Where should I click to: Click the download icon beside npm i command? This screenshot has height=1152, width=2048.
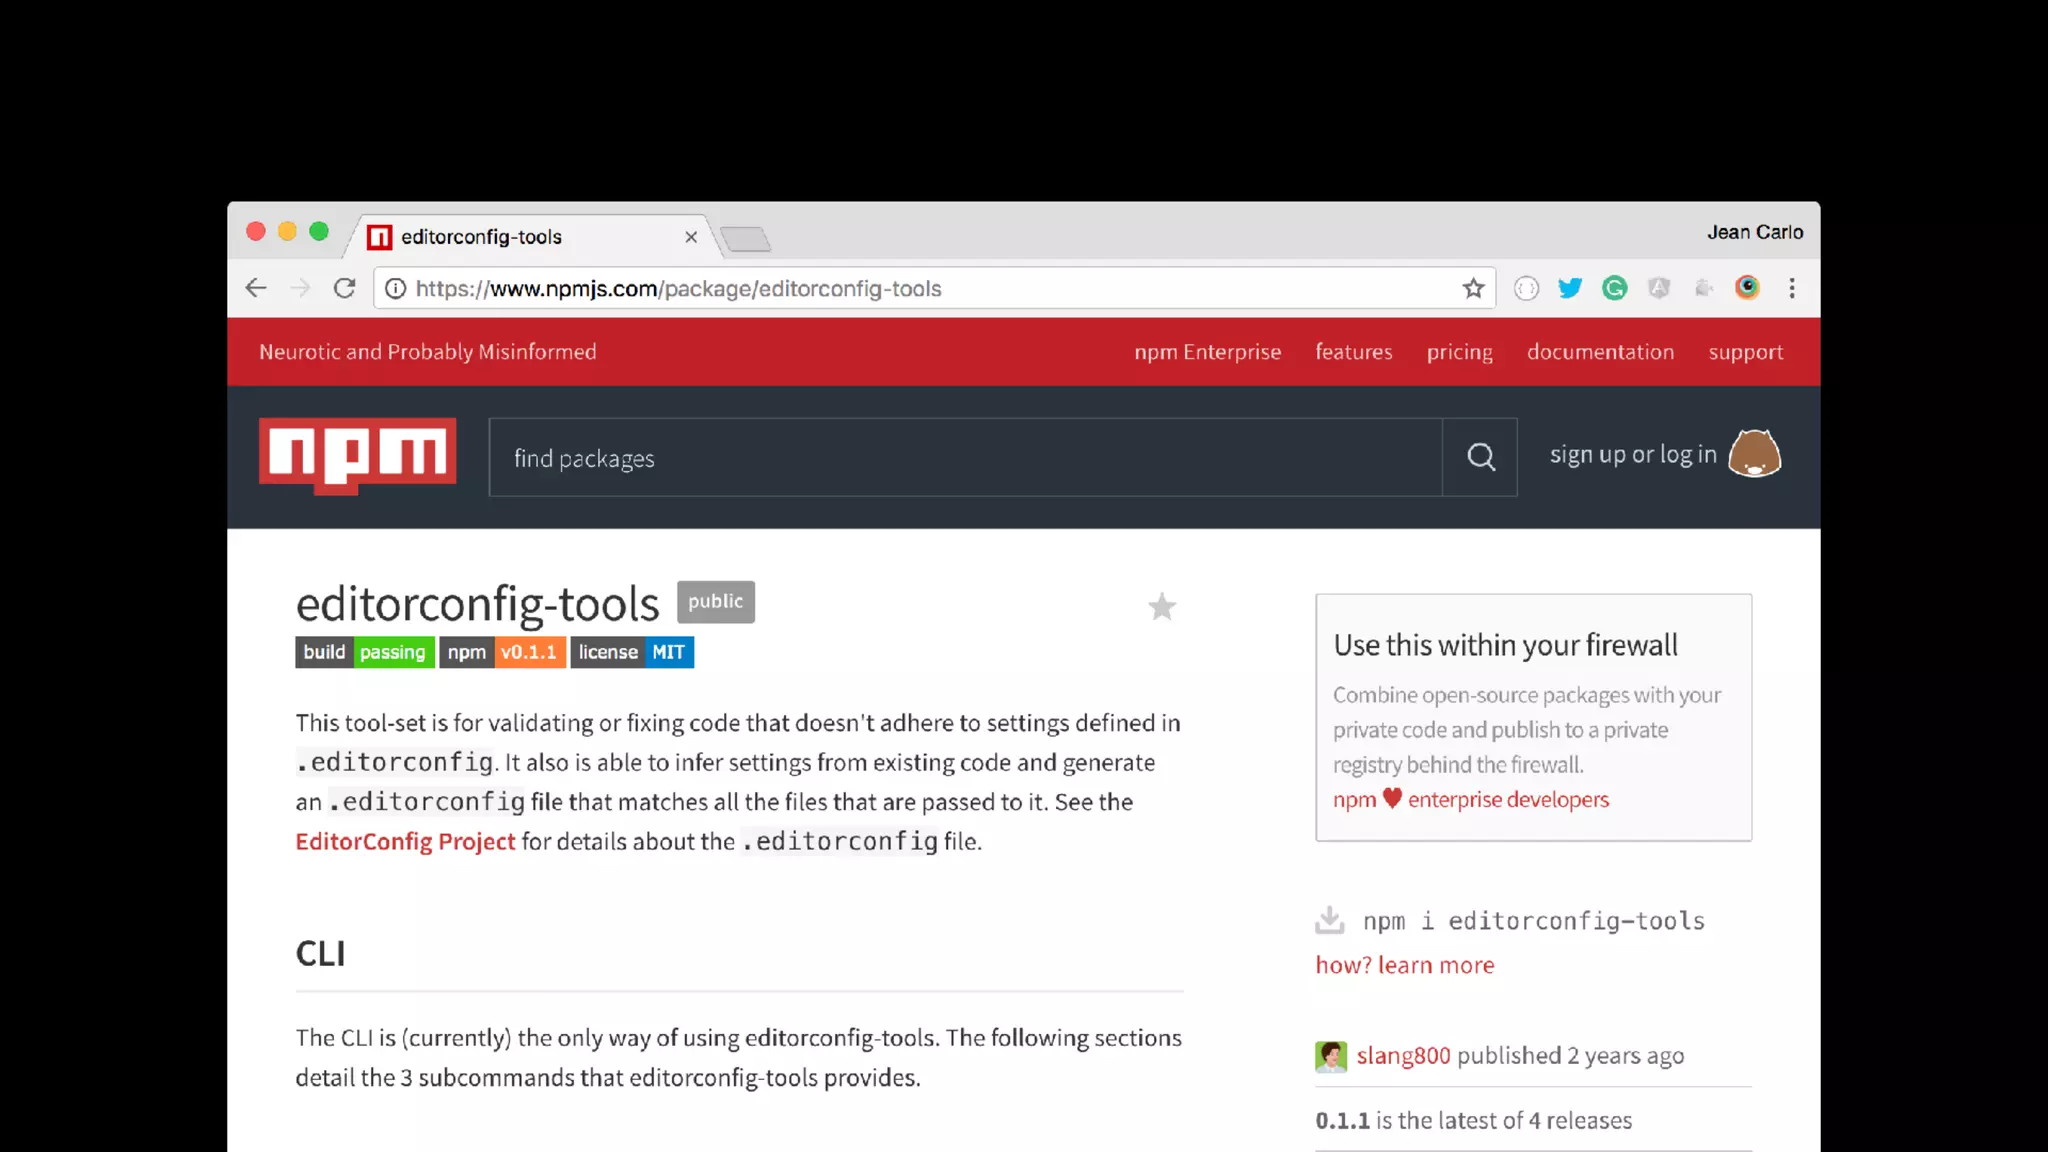[1329, 920]
